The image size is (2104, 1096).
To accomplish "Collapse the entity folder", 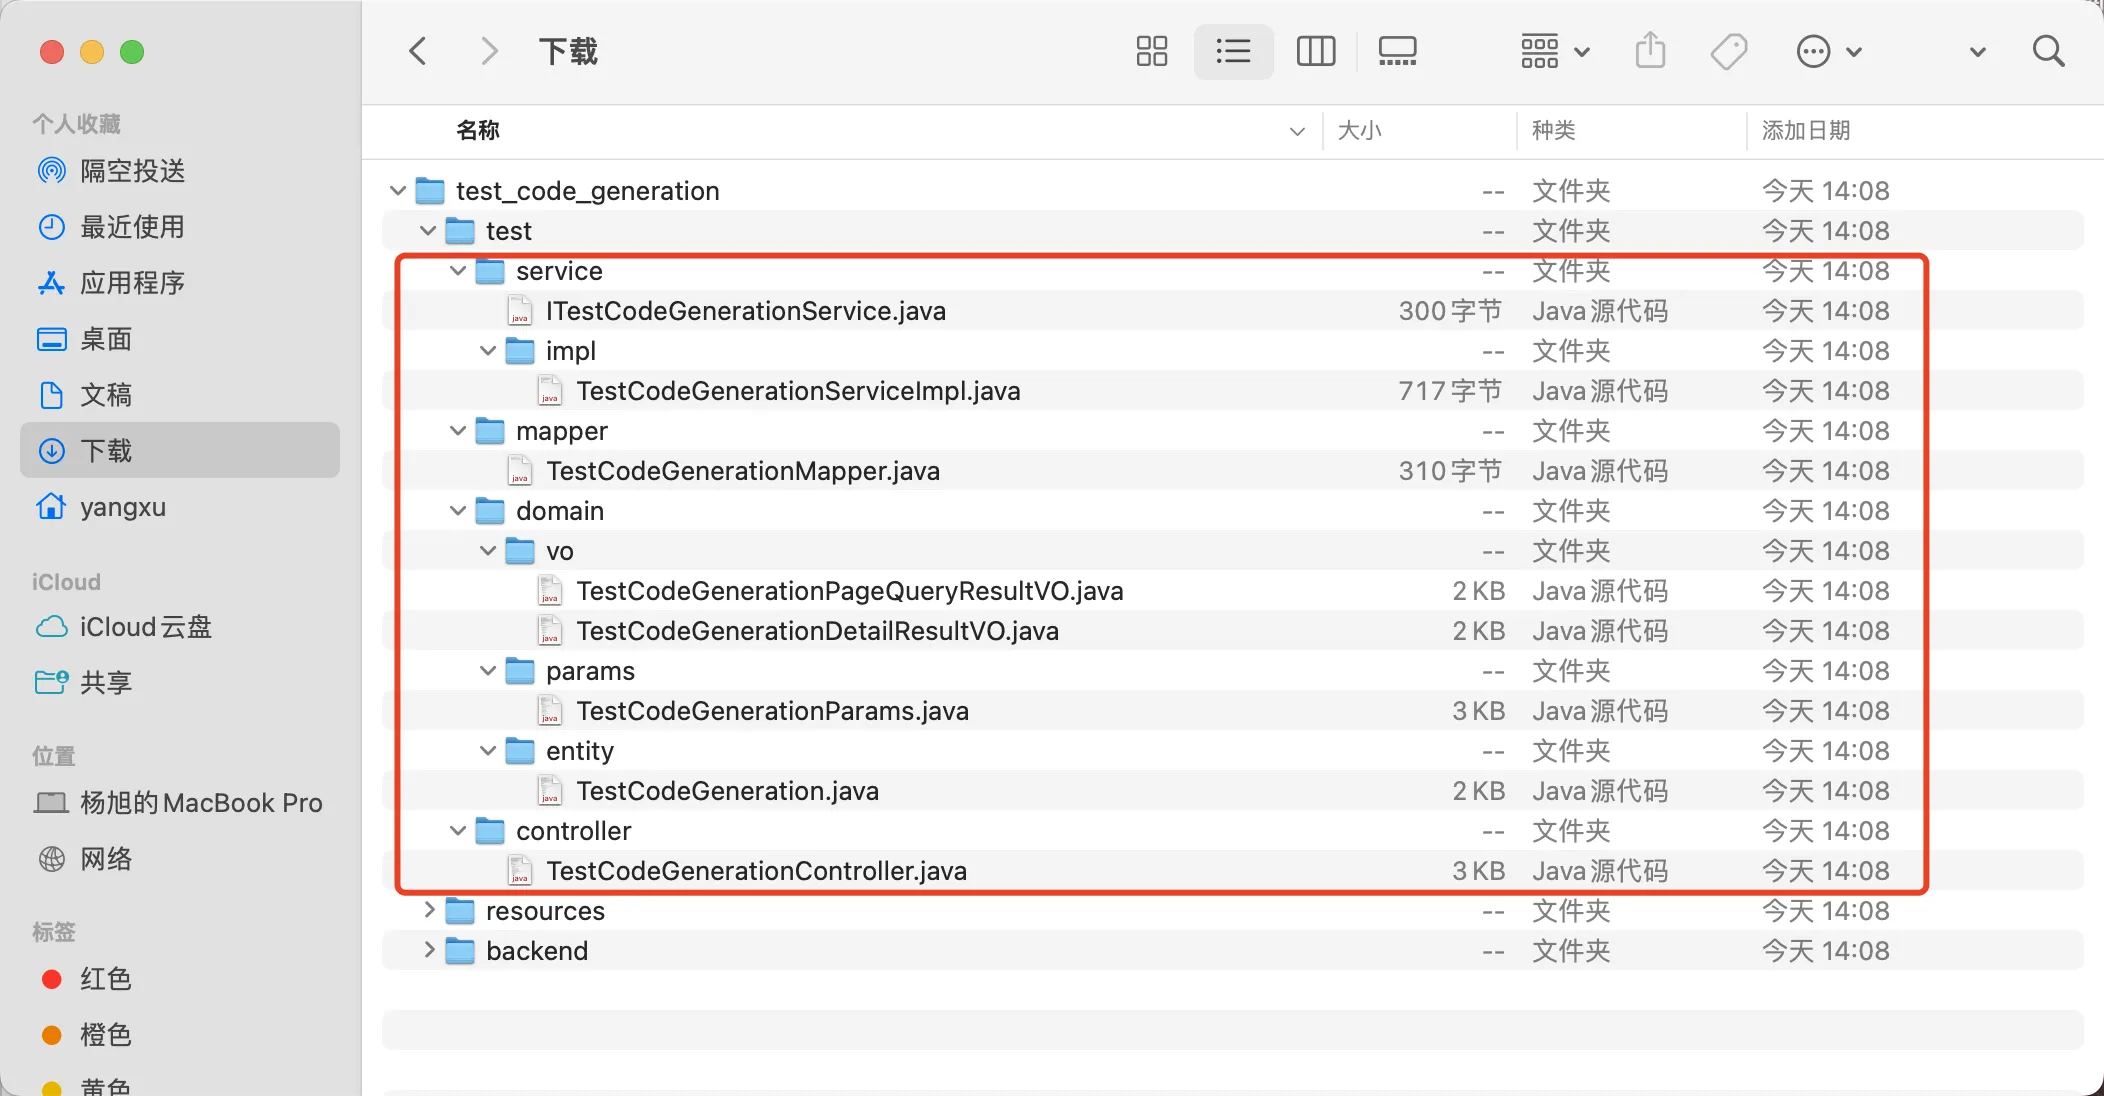I will (488, 750).
